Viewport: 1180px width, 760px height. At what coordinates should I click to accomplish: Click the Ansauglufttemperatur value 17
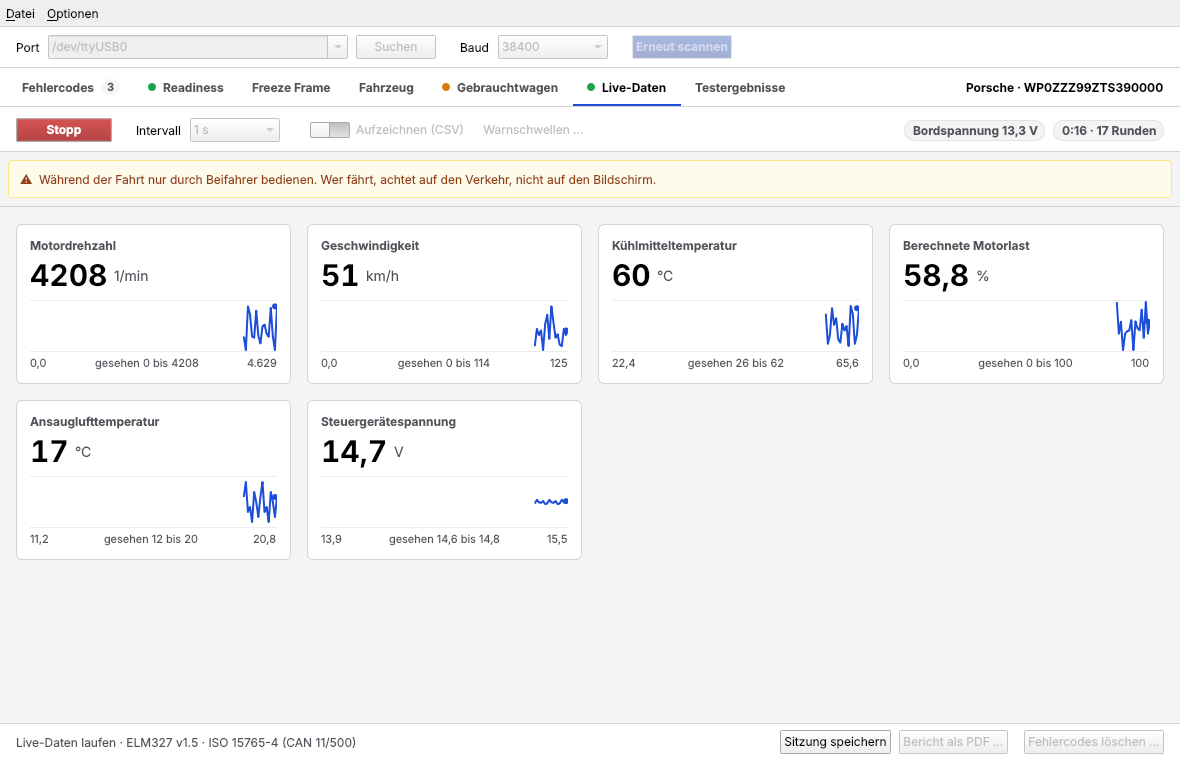[49, 451]
